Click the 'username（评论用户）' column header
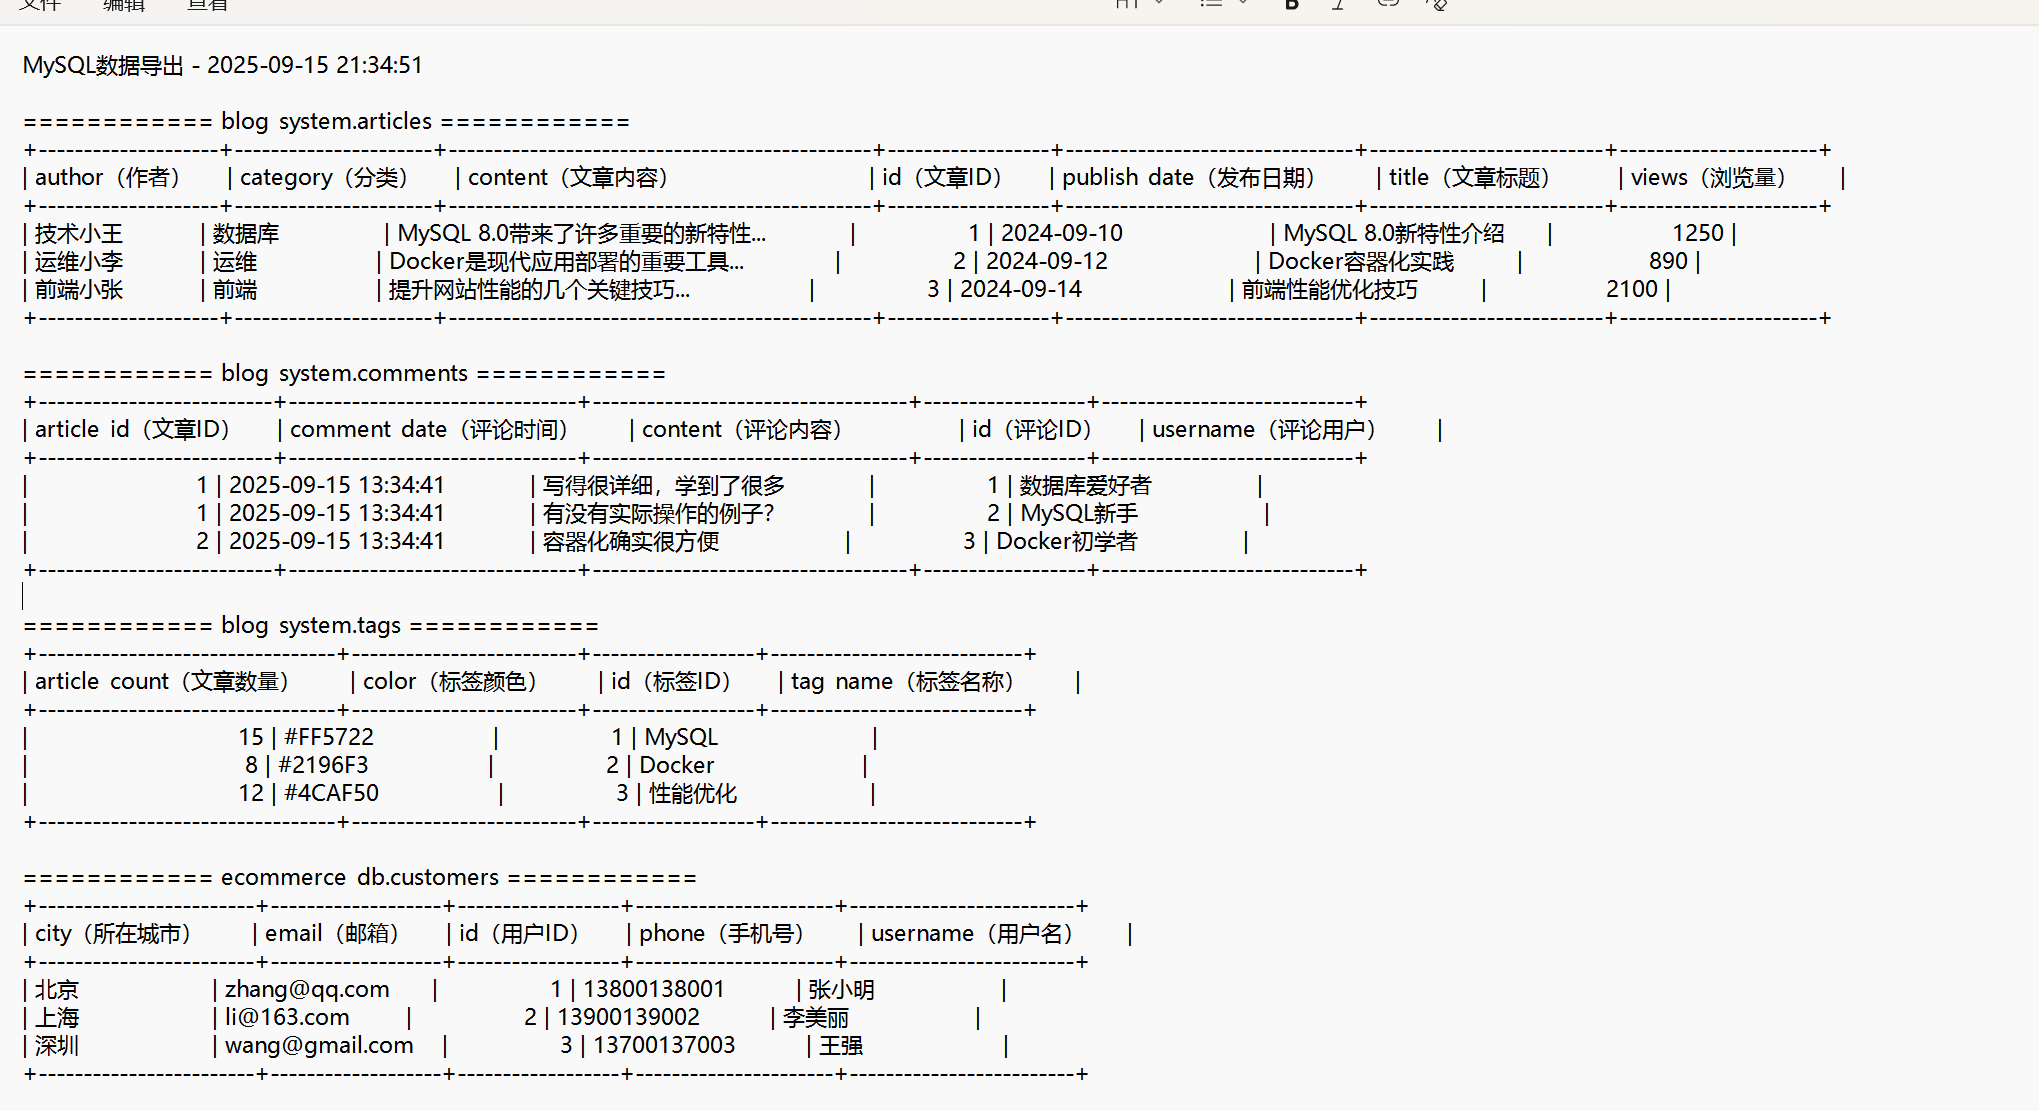 (1265, 429)
